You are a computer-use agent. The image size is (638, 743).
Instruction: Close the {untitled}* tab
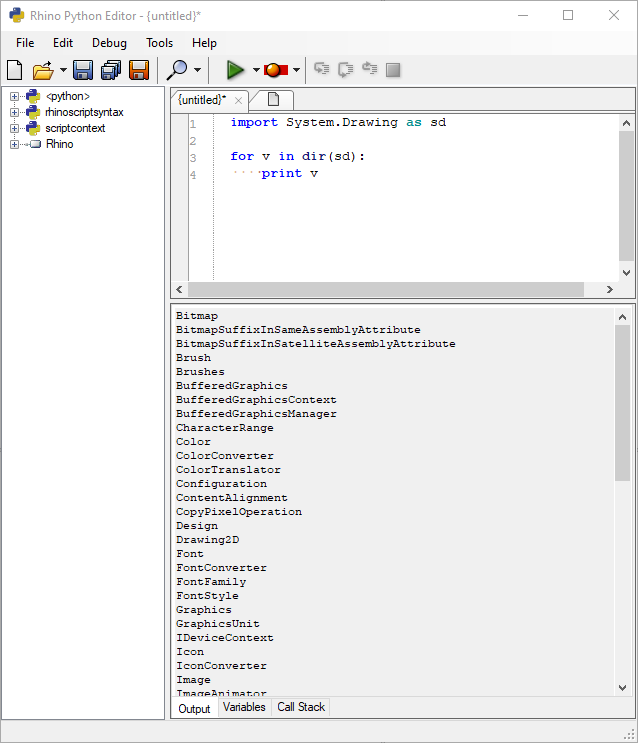238,100
